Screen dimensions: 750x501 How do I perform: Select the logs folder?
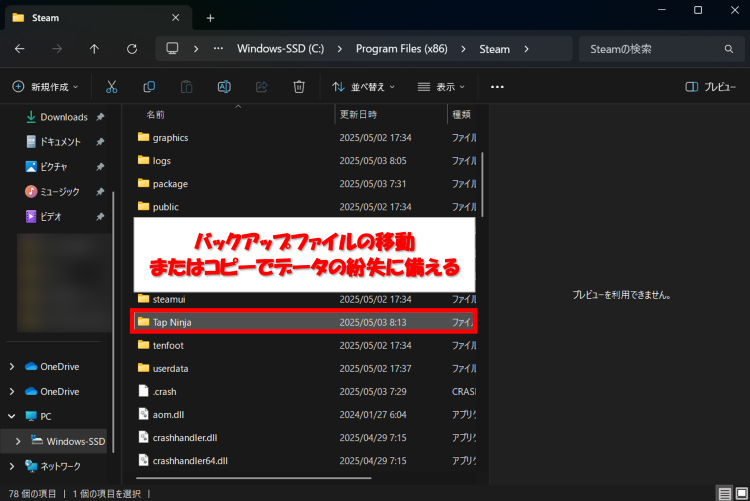304,160
